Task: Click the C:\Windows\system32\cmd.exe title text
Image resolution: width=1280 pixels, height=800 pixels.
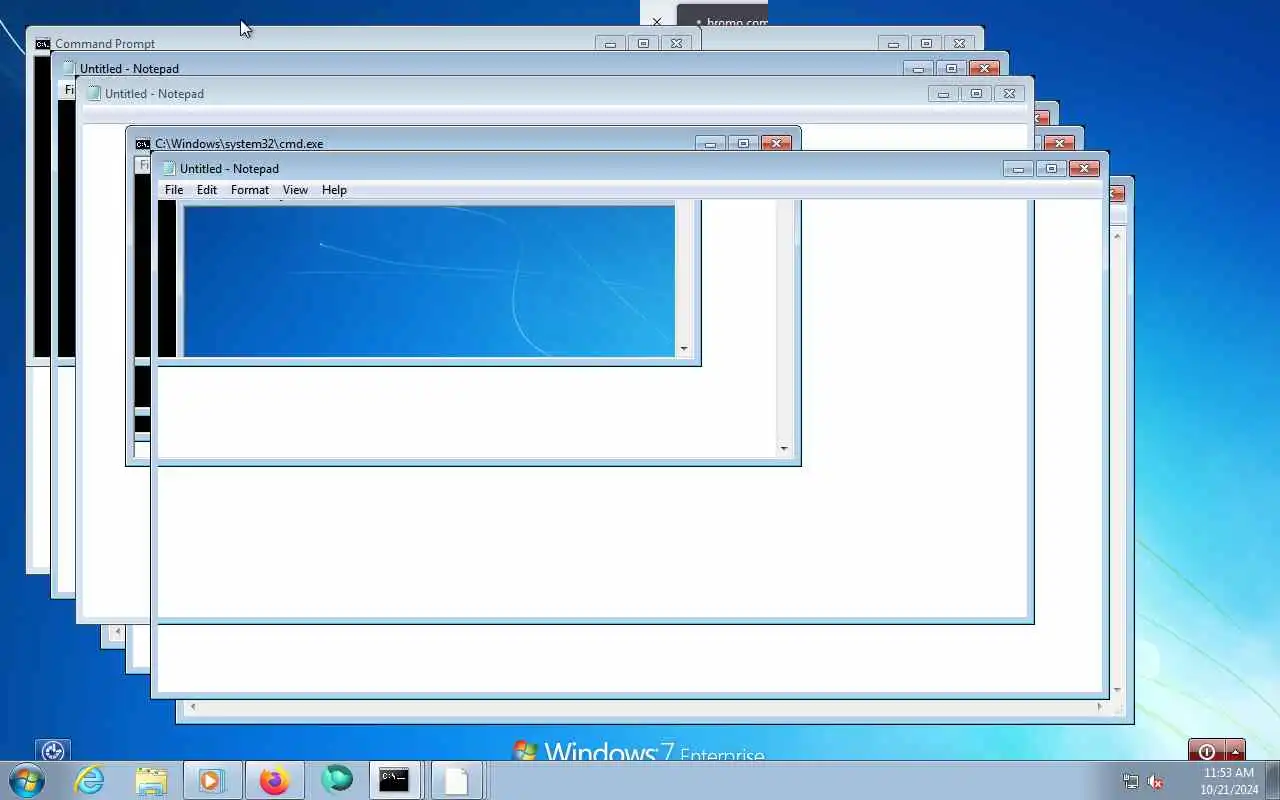Action: pos(239,144)
